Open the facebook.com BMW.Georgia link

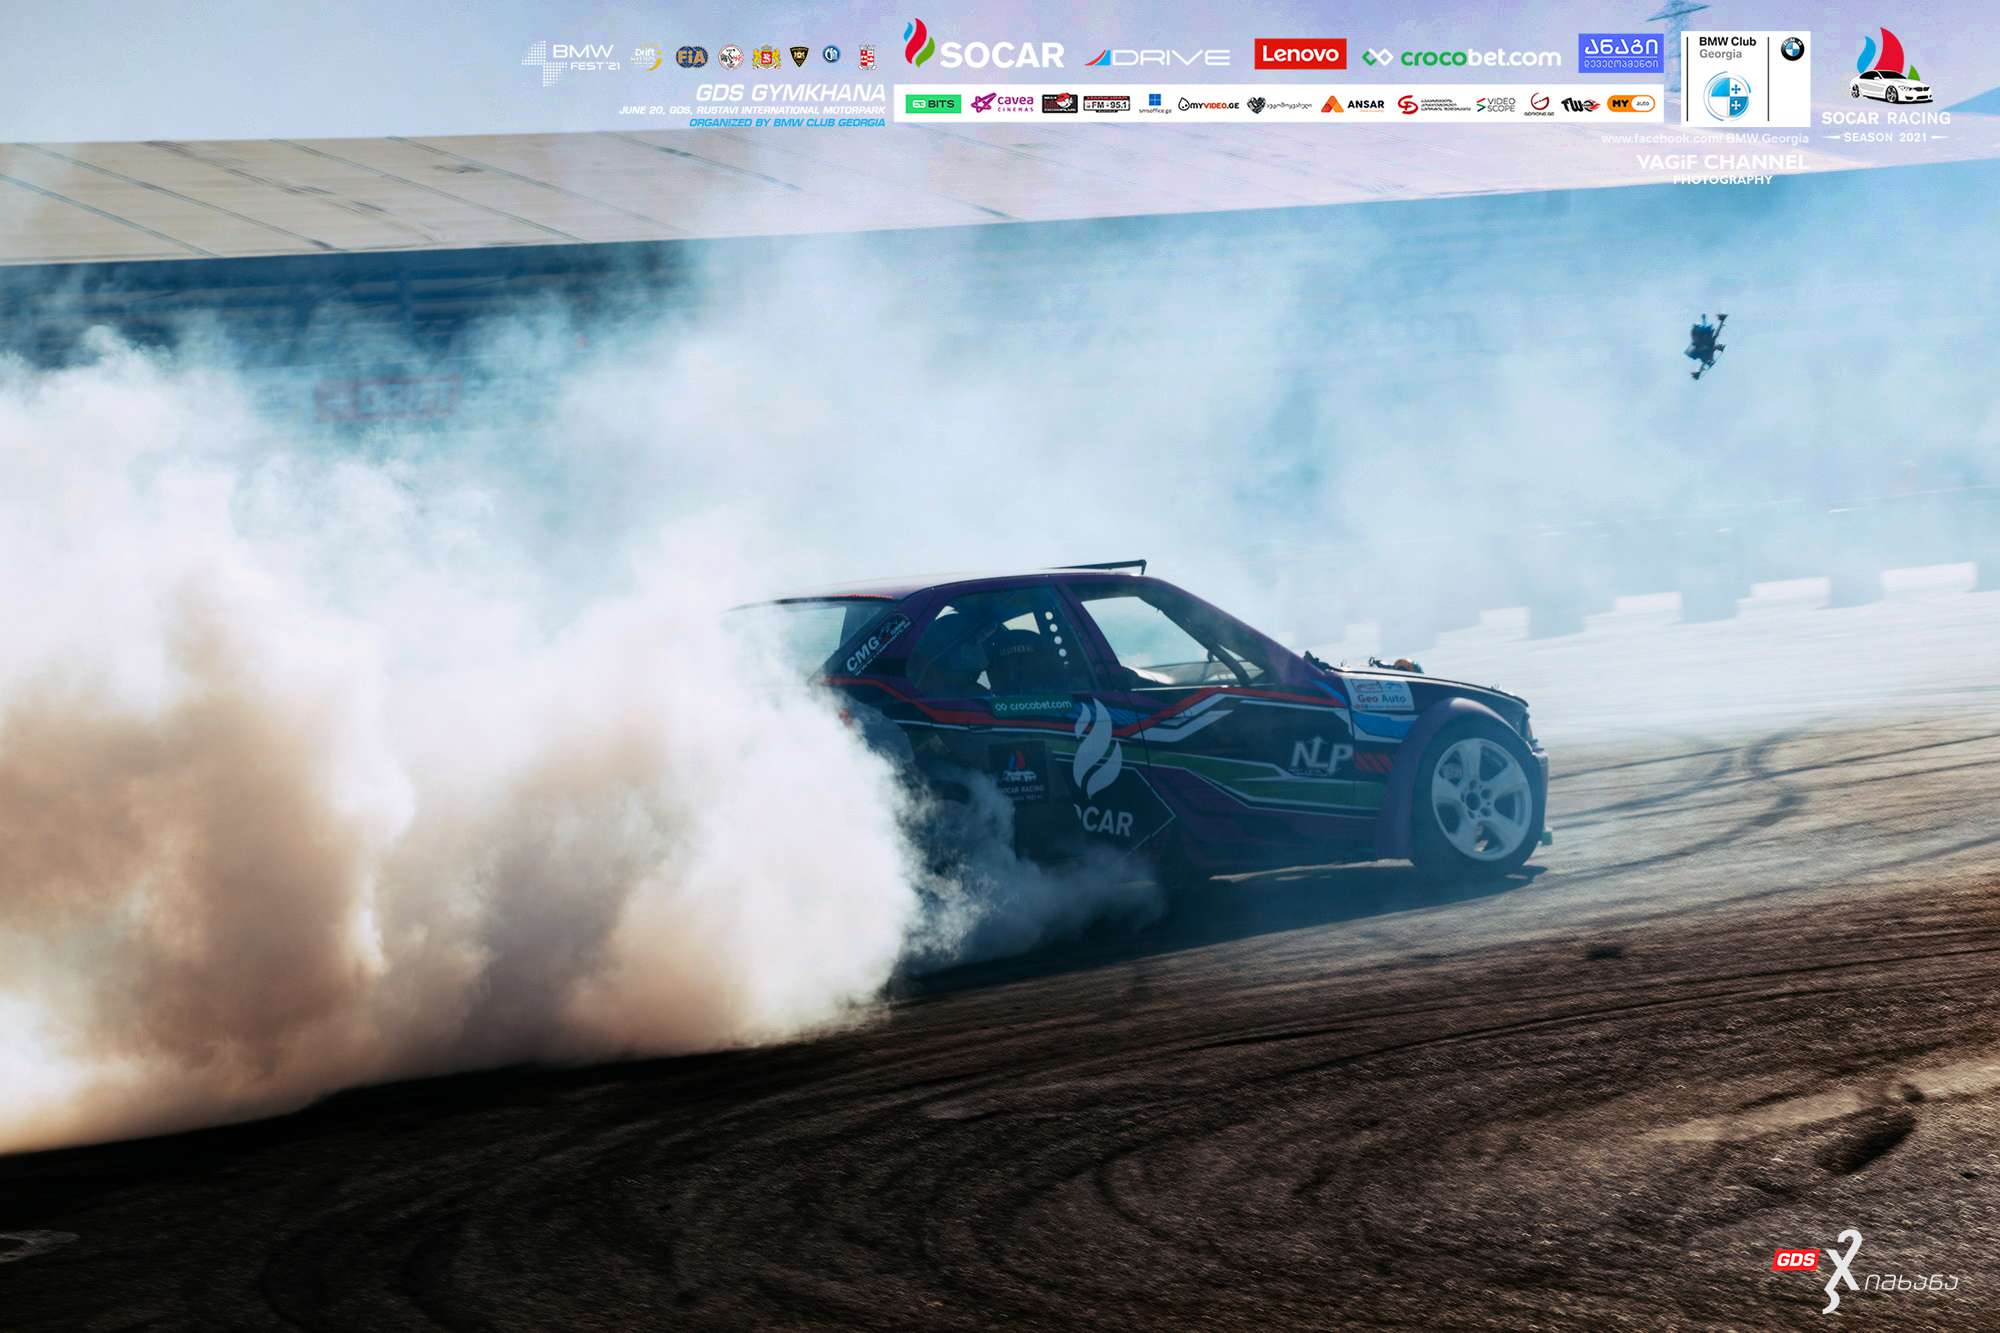pyautogui.click(x=1704, y=139)
